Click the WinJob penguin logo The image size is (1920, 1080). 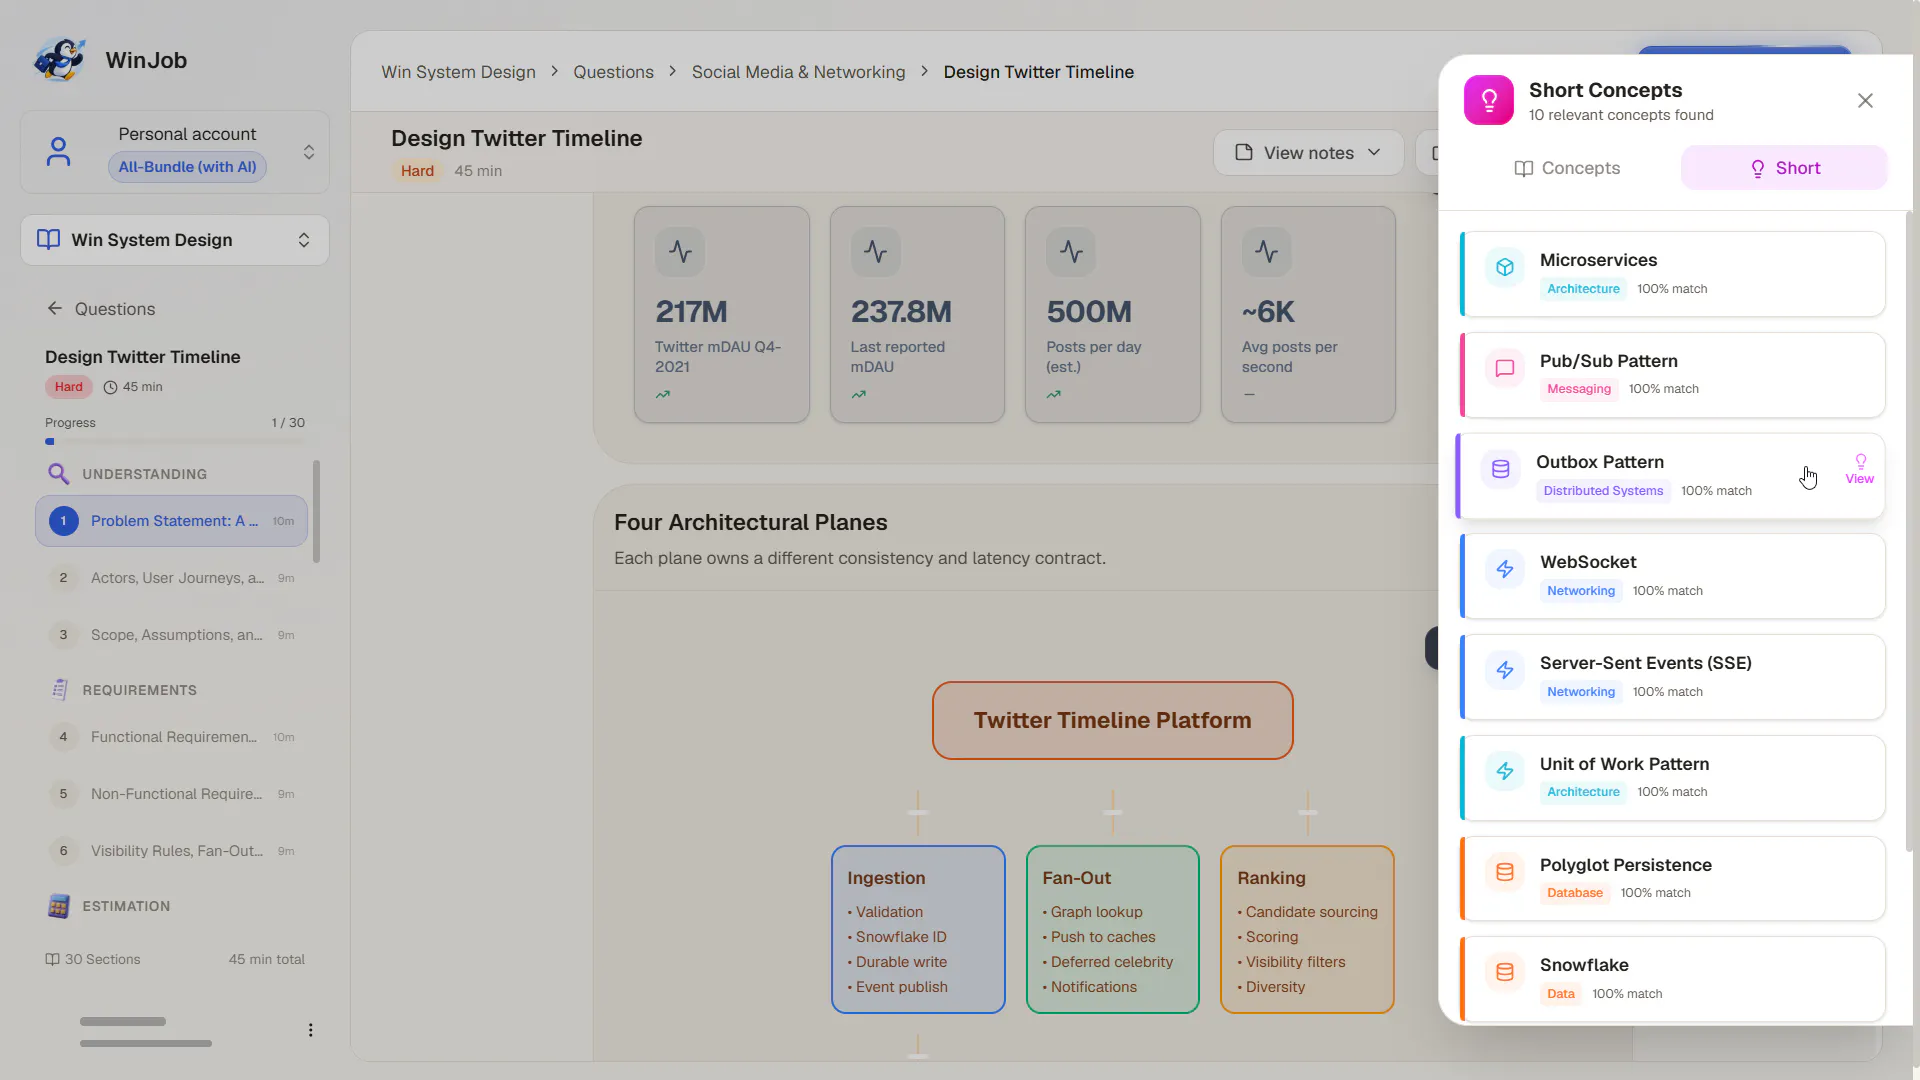point(59,60)
